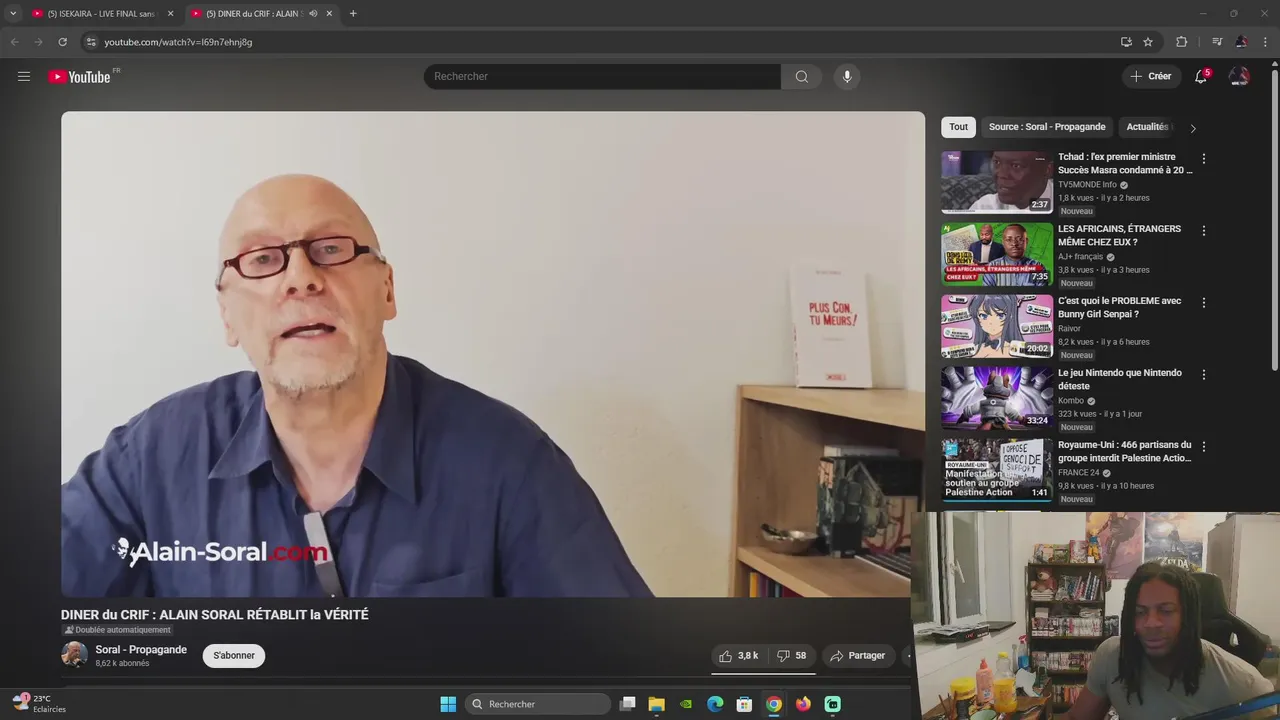This screenshot has height=720, width=1280.
Task: Open options menu for Royaume-Uni video
Action: pyautogui.click(x=1203, y=447)
